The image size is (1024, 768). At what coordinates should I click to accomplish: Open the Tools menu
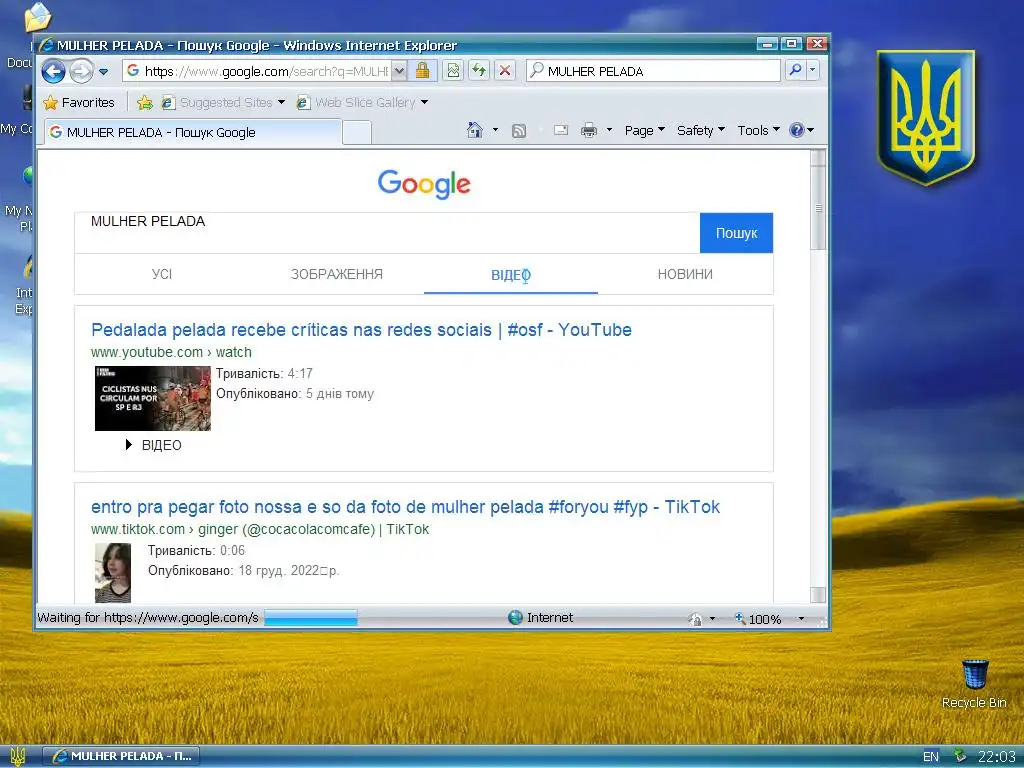tap(758, 131)
